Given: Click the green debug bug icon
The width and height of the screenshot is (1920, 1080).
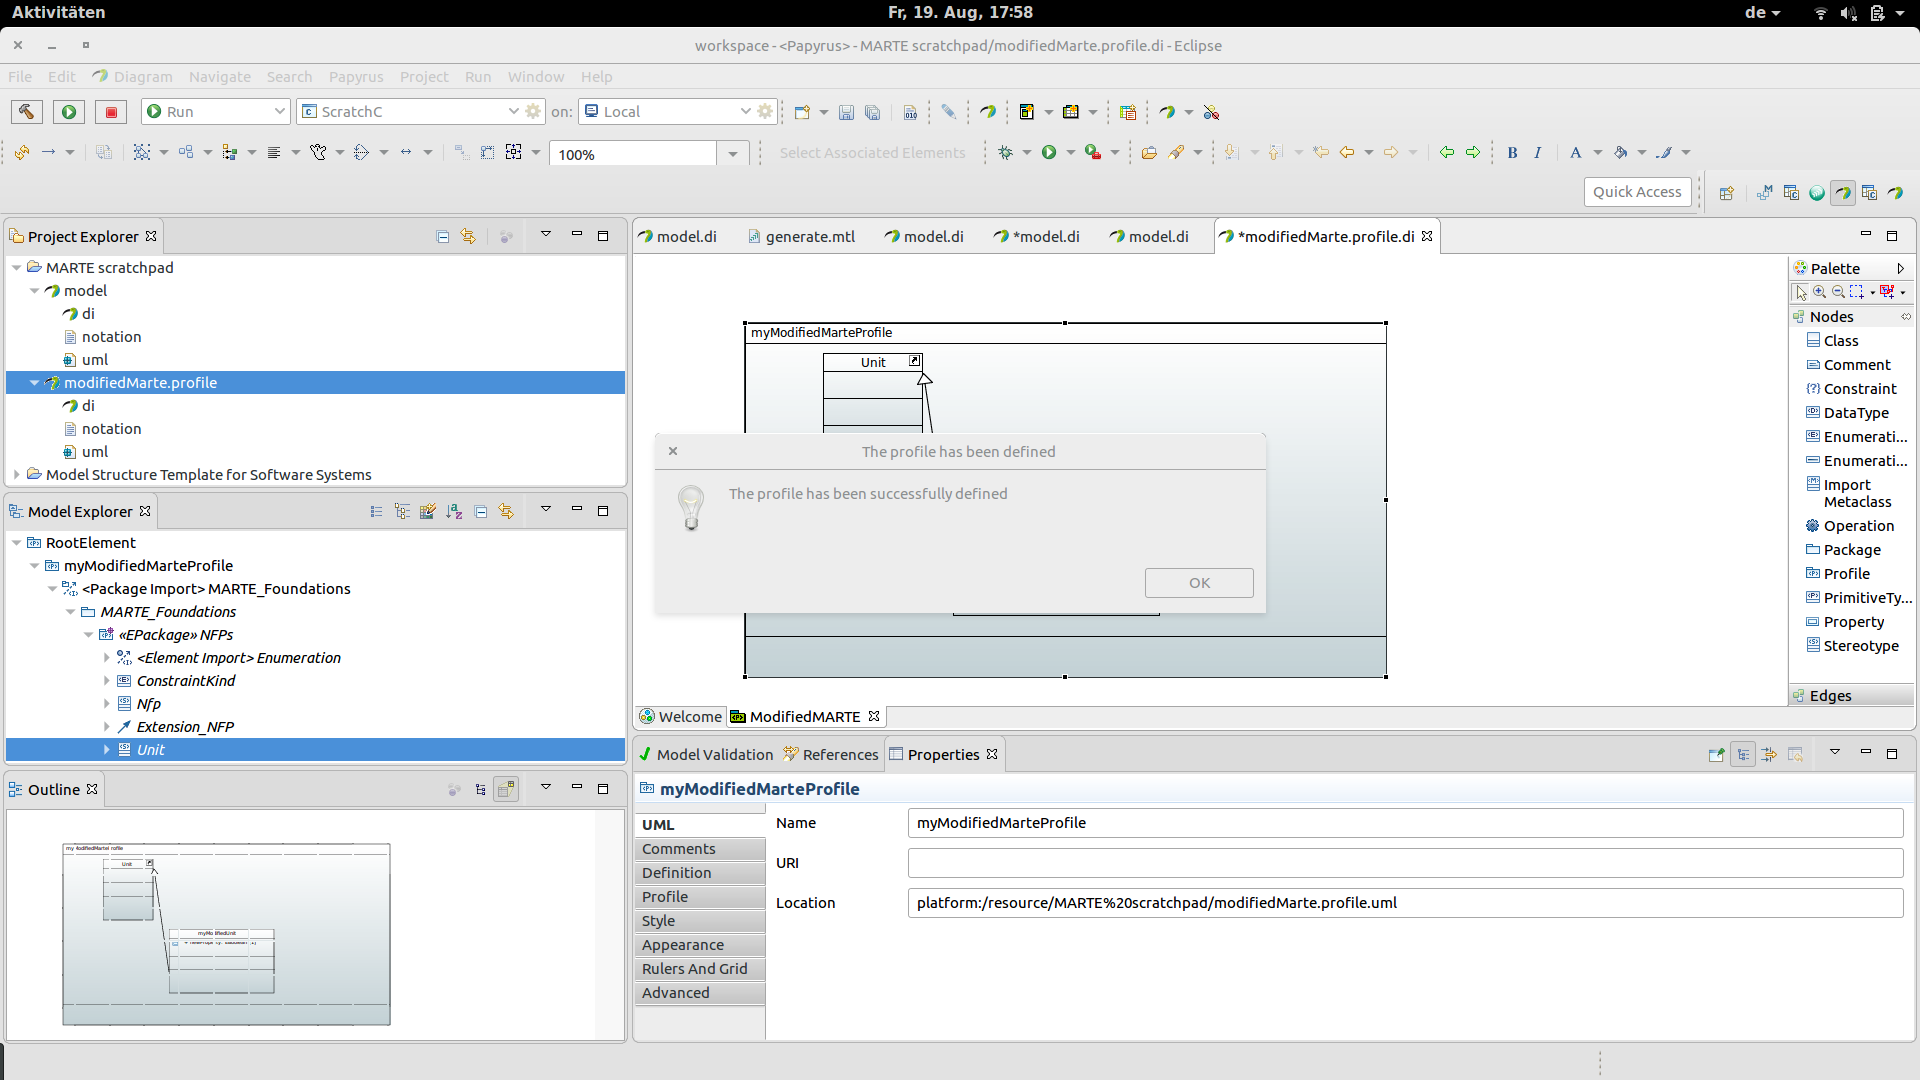Looking at the screenshot, I should pos(1005,153).
